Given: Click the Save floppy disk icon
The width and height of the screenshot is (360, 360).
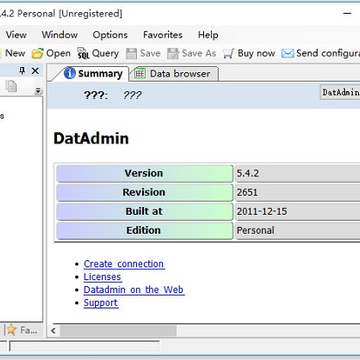Looking at the screenshot, I should [131, 53].
